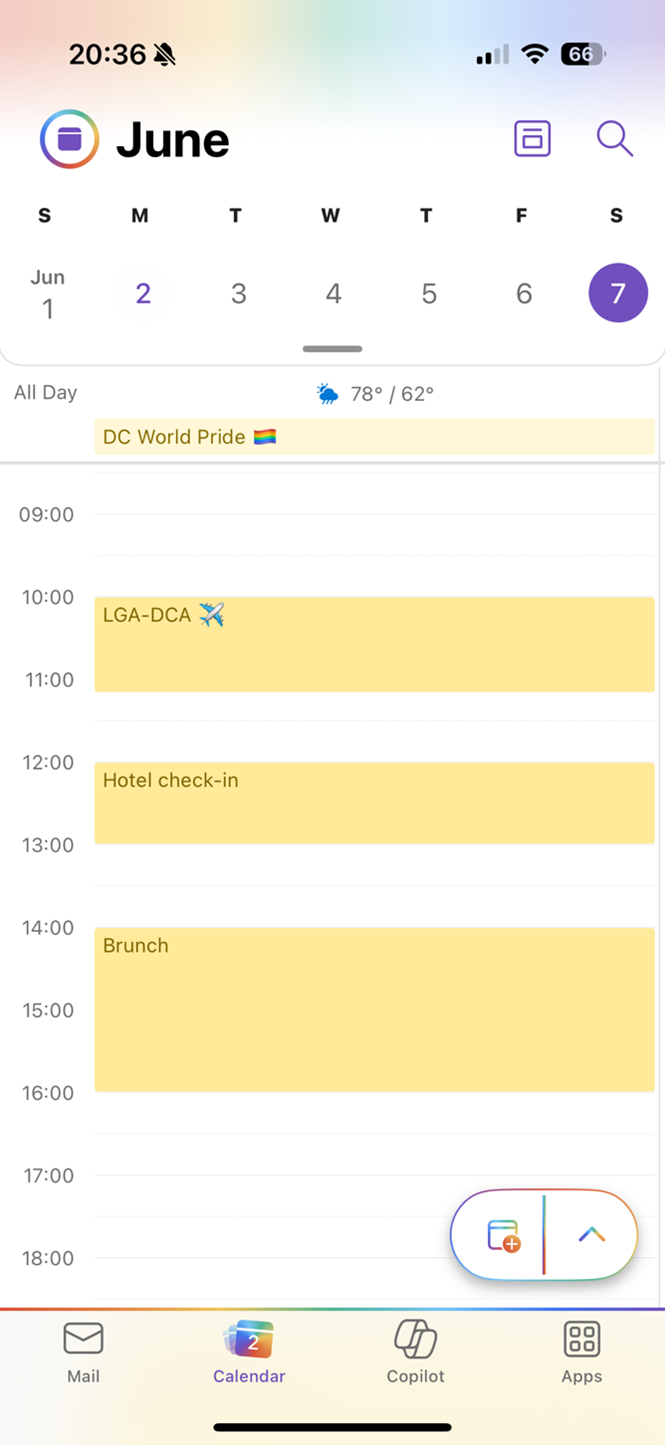
Task: Select Monday June 2
Action: (143, 293)
